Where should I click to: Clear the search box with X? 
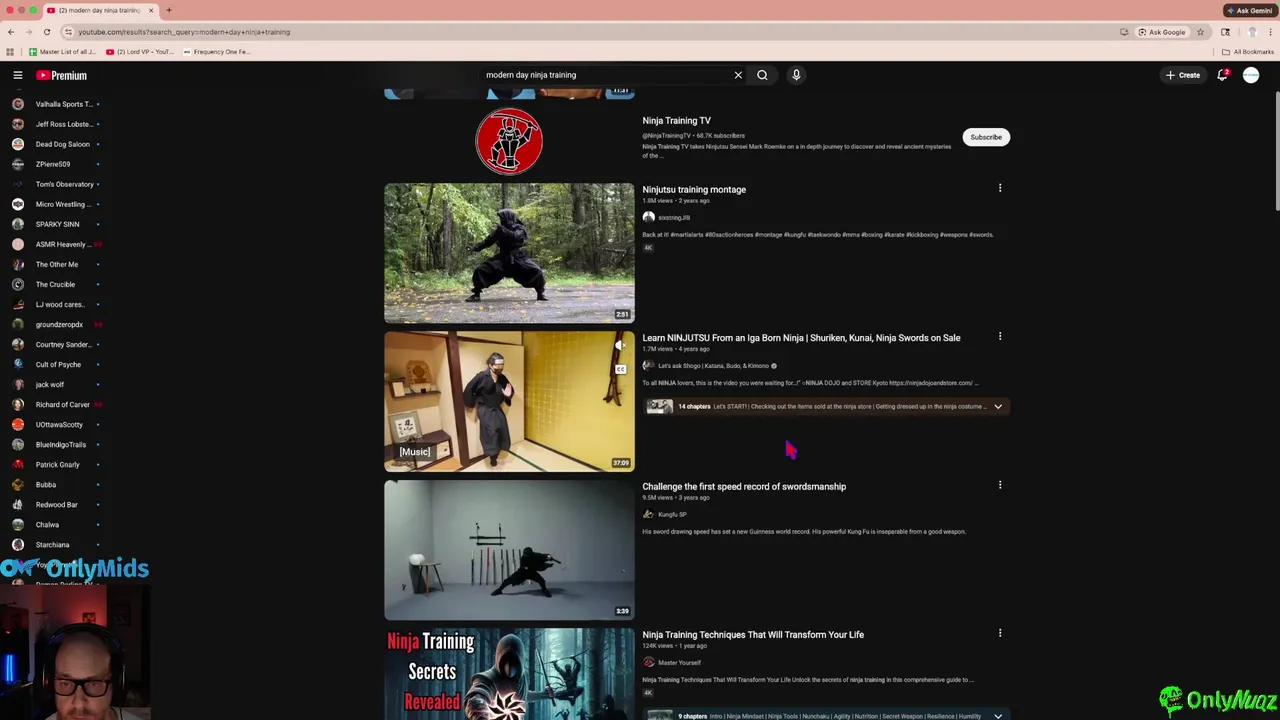(x=738, y=75)
